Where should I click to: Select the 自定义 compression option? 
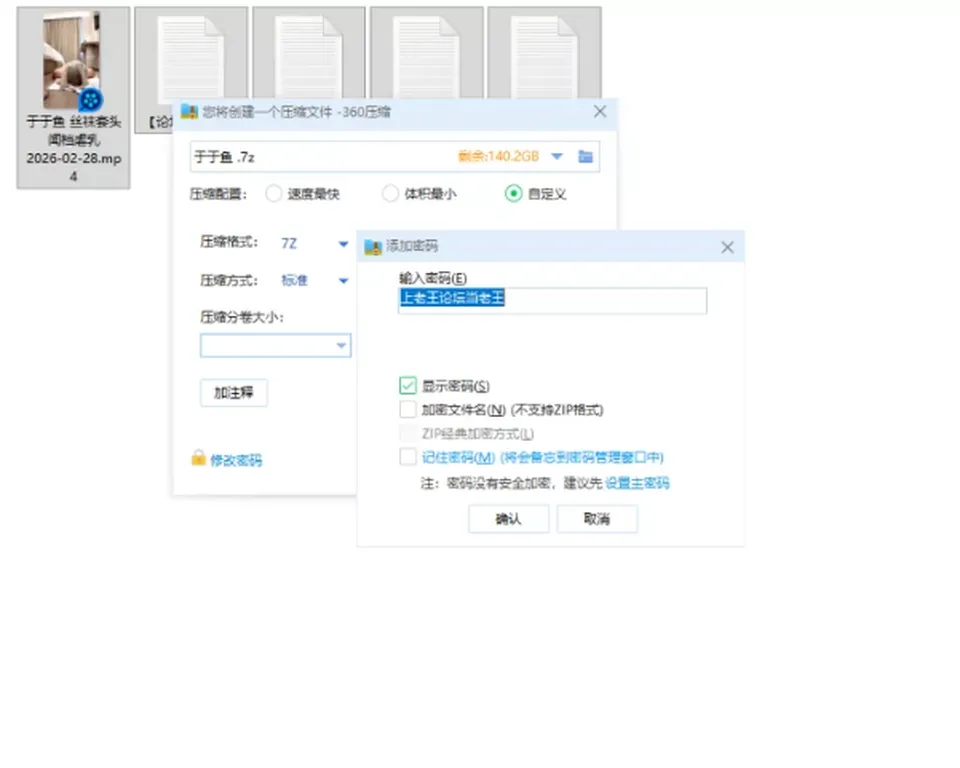point(513,194)
